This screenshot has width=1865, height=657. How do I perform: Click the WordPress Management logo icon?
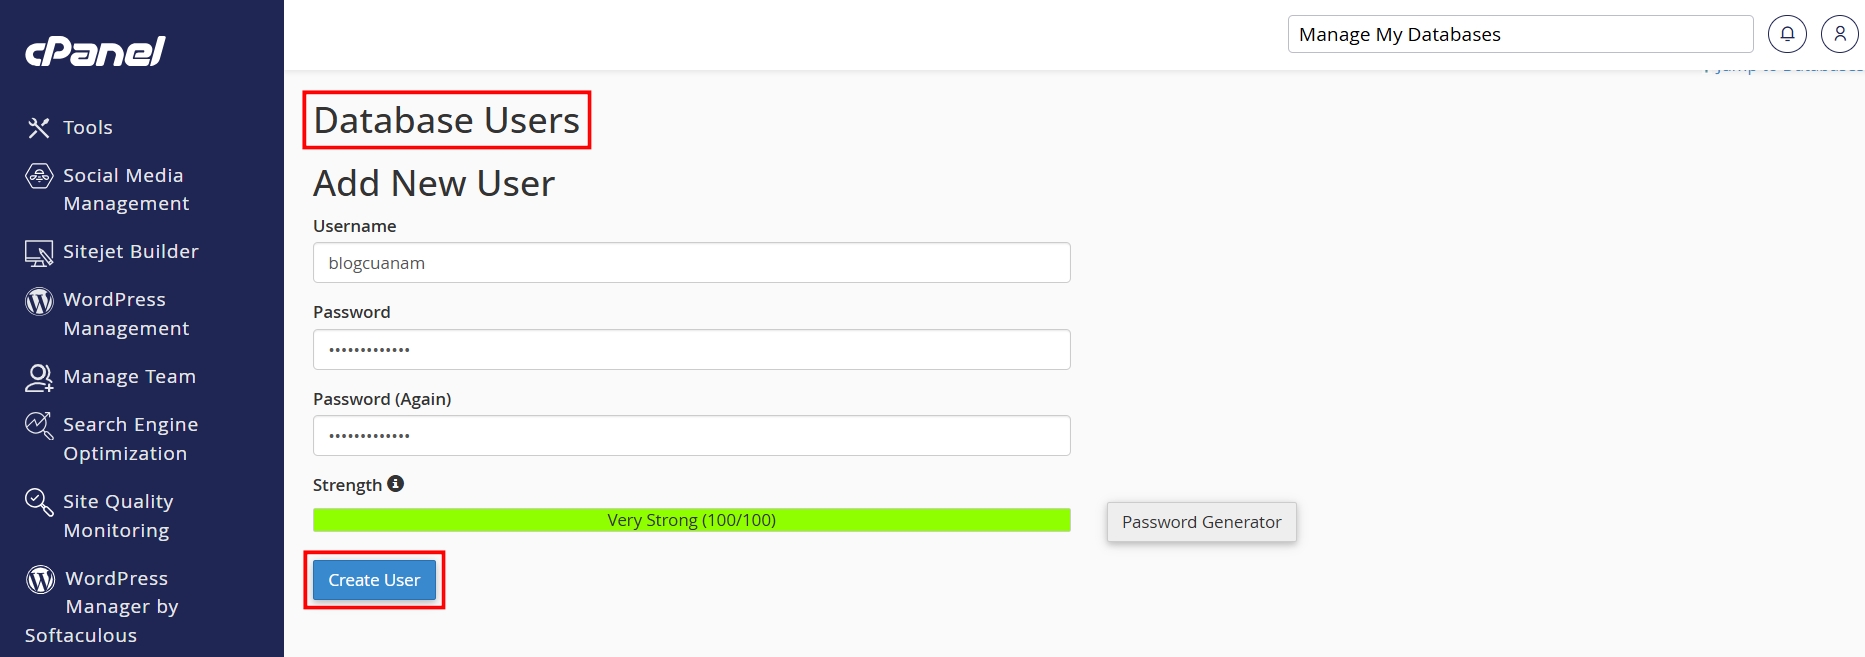[39, 300]
